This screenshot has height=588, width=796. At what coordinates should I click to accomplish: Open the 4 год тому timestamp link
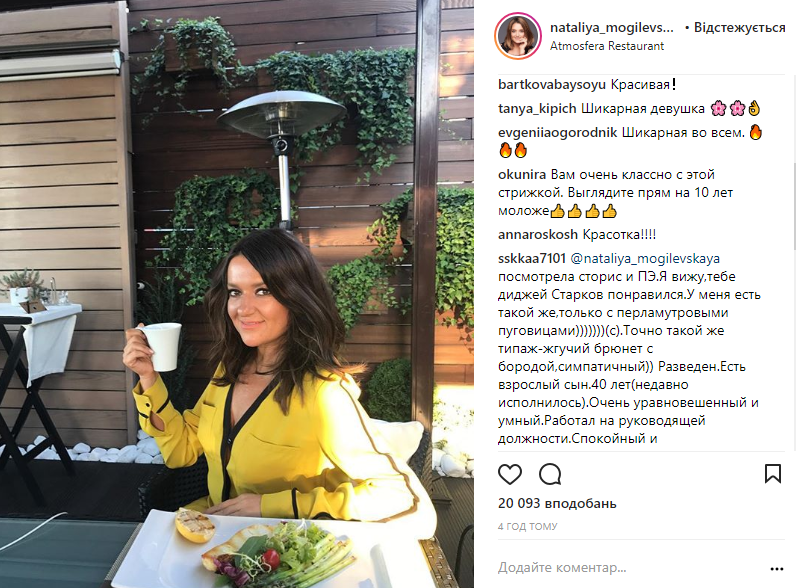(x=527, y=527)
